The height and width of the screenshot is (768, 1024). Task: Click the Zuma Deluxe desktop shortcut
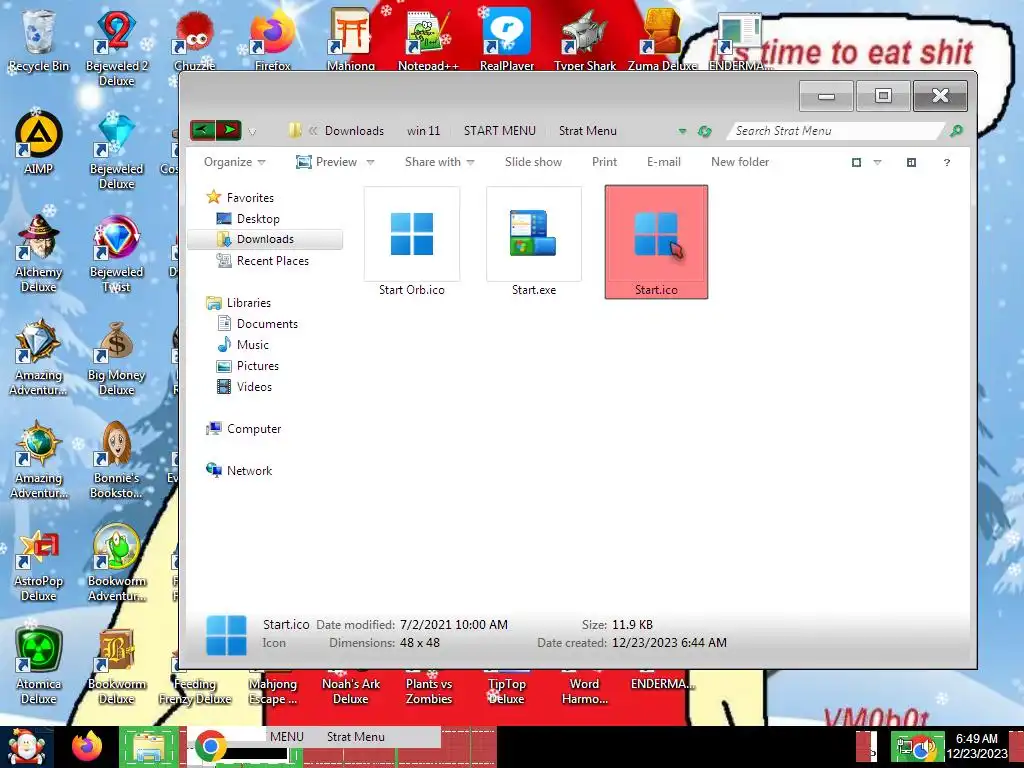[x=662, y=40]
